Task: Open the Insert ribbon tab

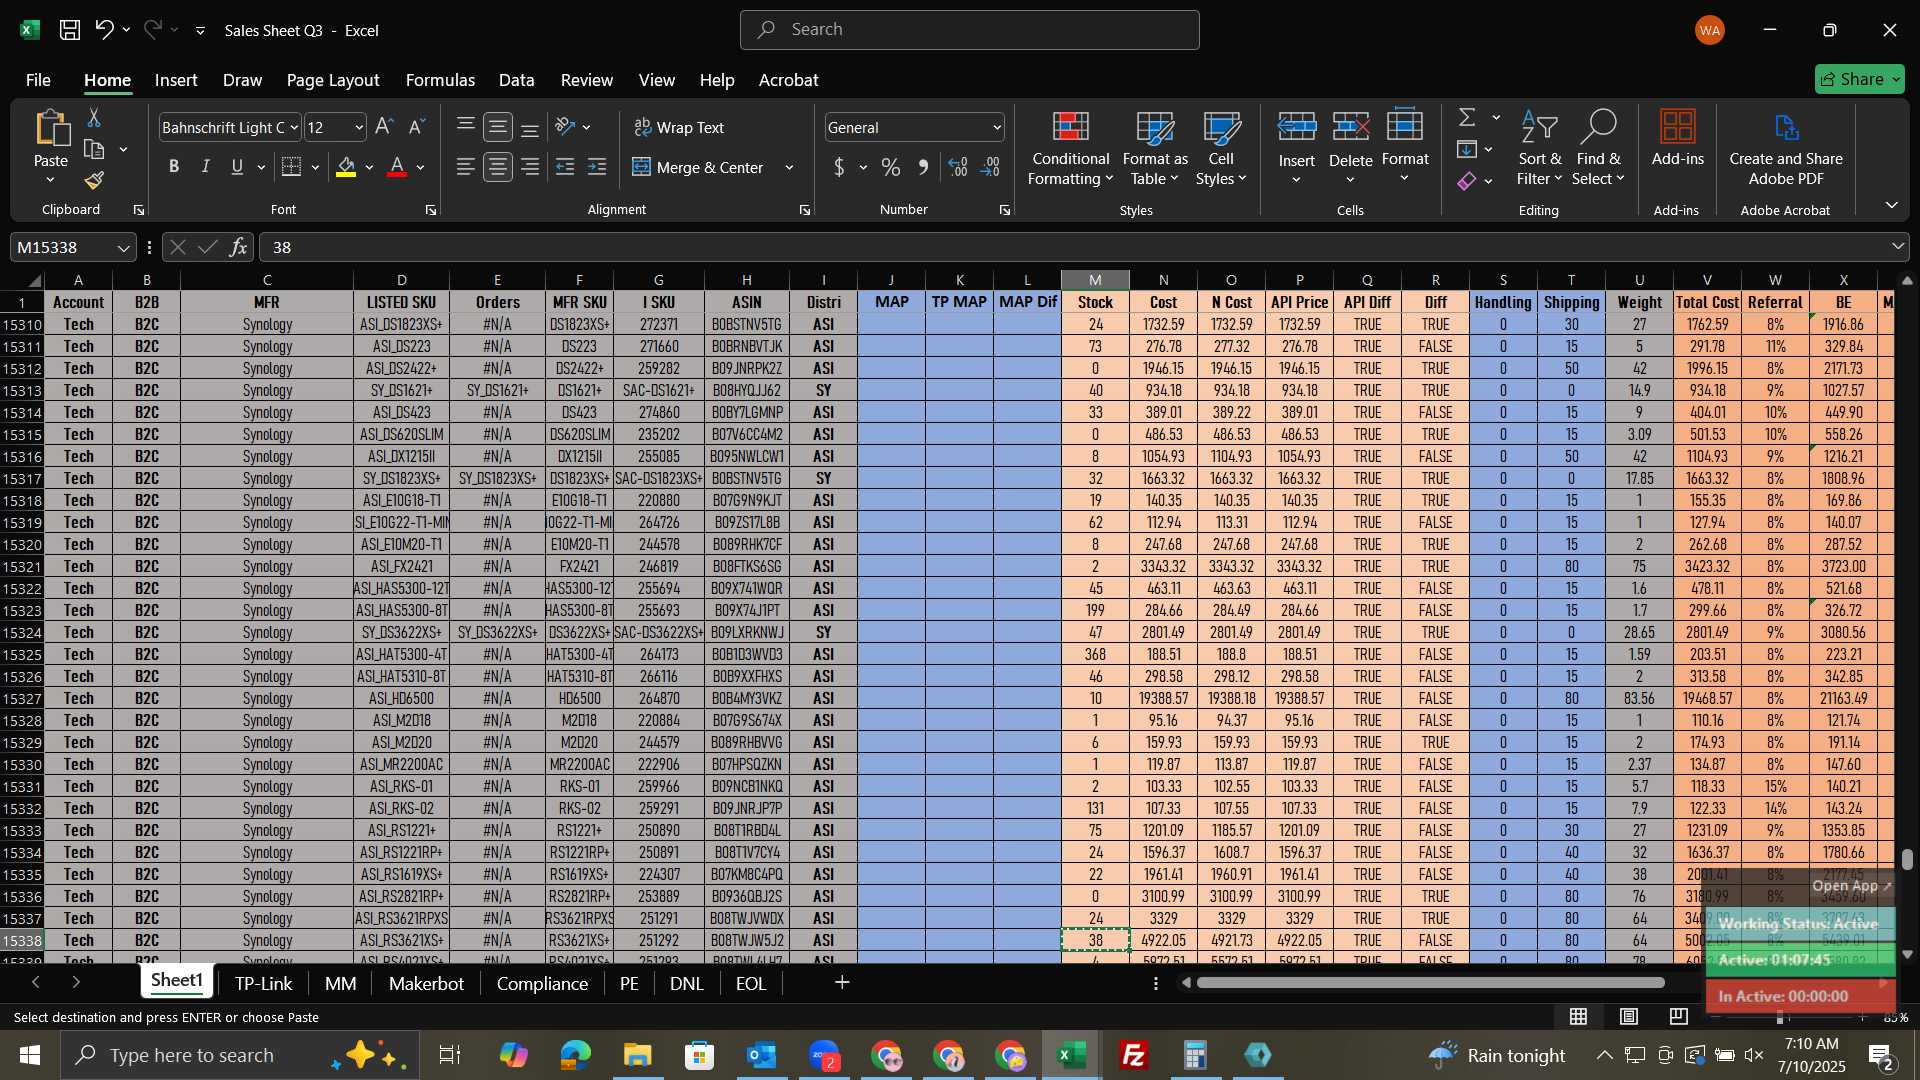Action: [176, 80]
